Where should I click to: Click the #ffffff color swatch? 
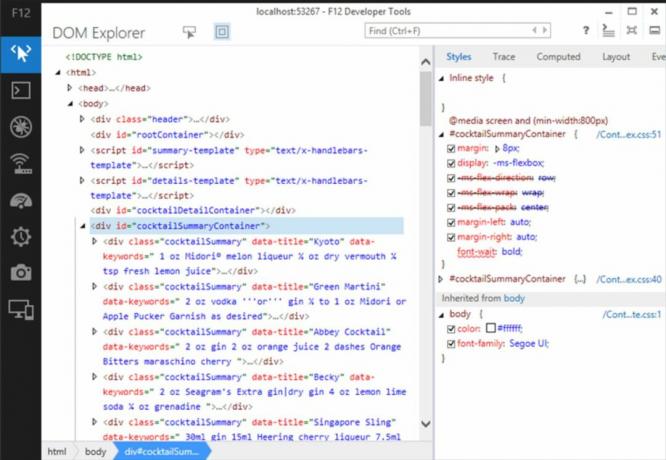point(491,328)
